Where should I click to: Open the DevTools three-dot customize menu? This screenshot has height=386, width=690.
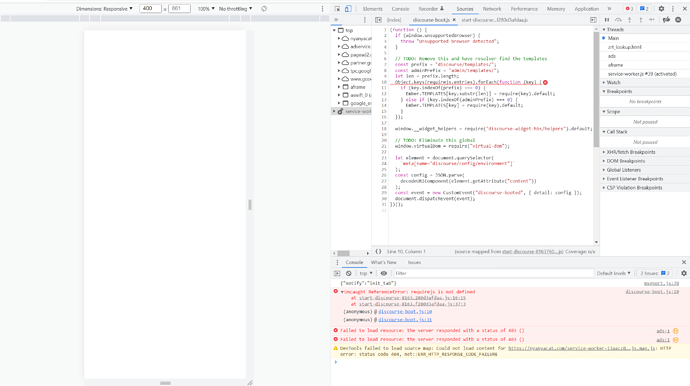coord(673,9)
